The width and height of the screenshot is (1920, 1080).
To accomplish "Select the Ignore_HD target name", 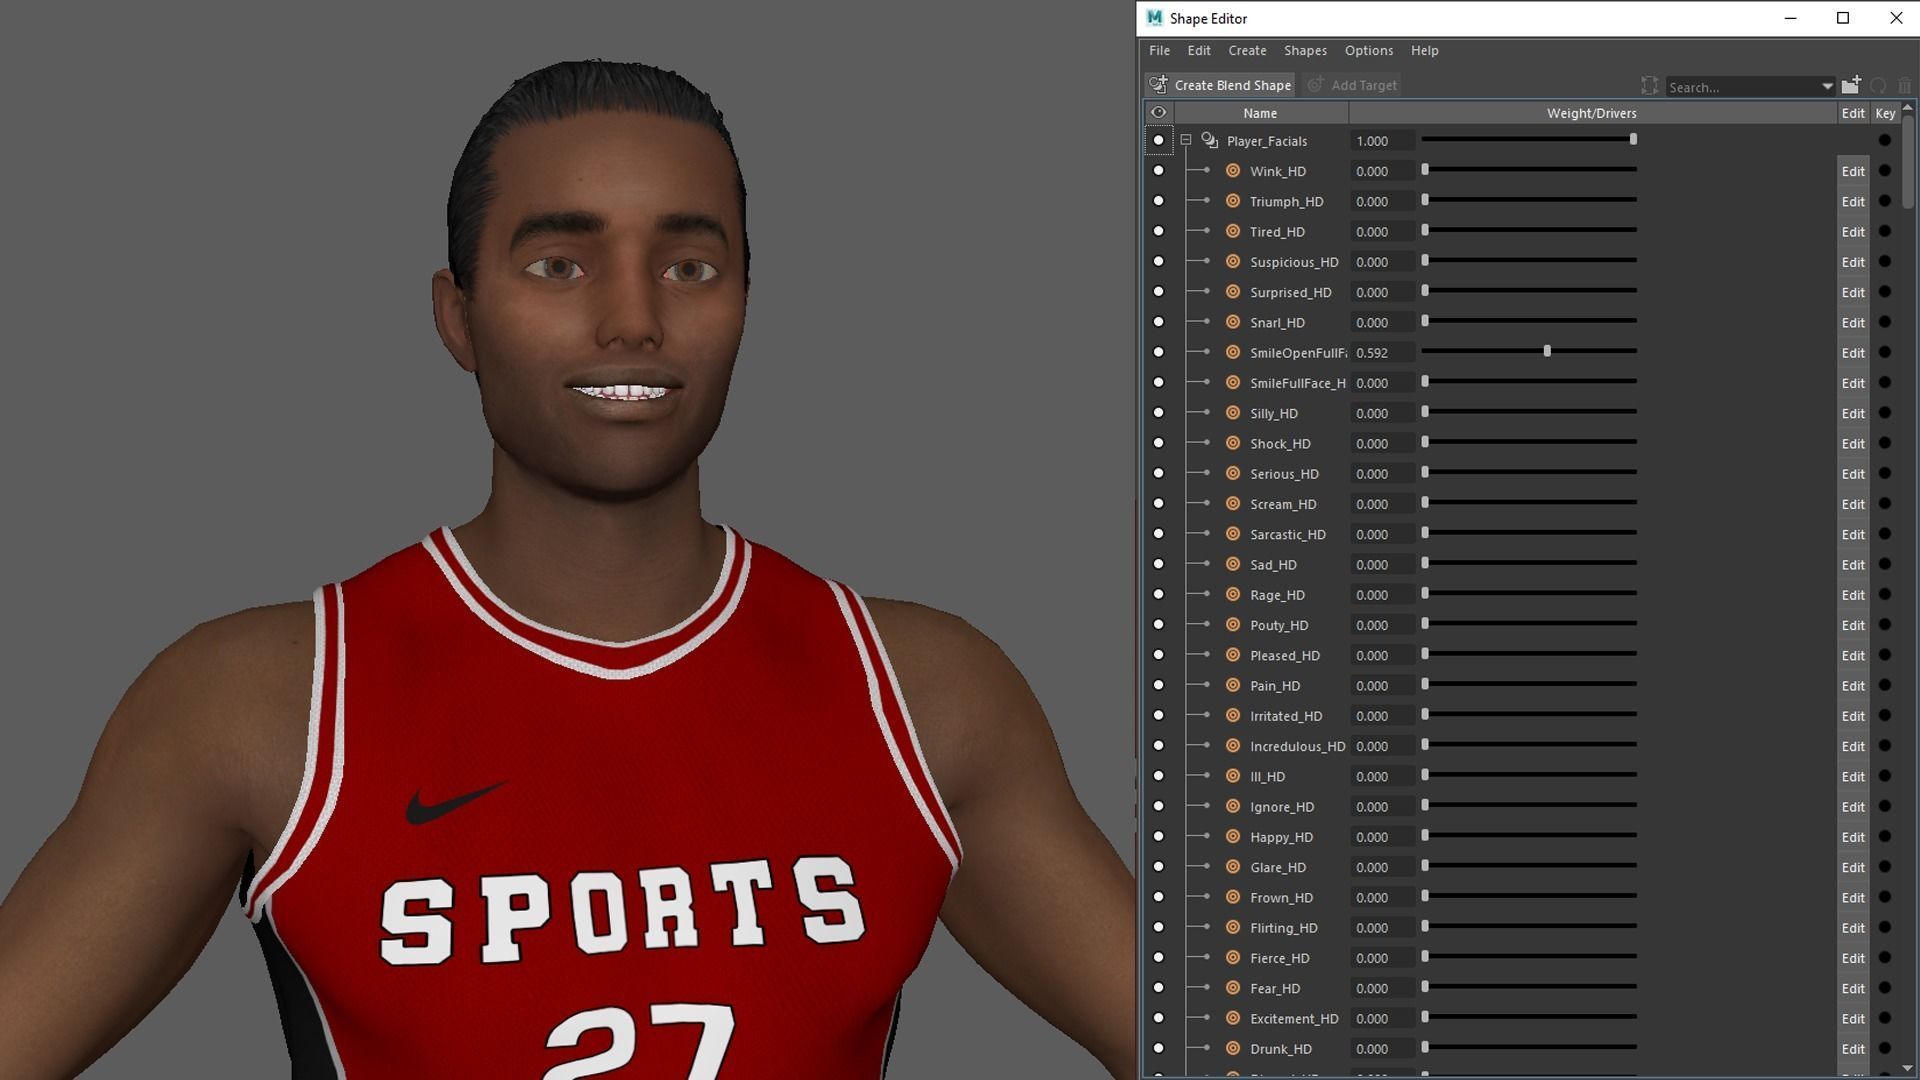I will (1281, 806).
